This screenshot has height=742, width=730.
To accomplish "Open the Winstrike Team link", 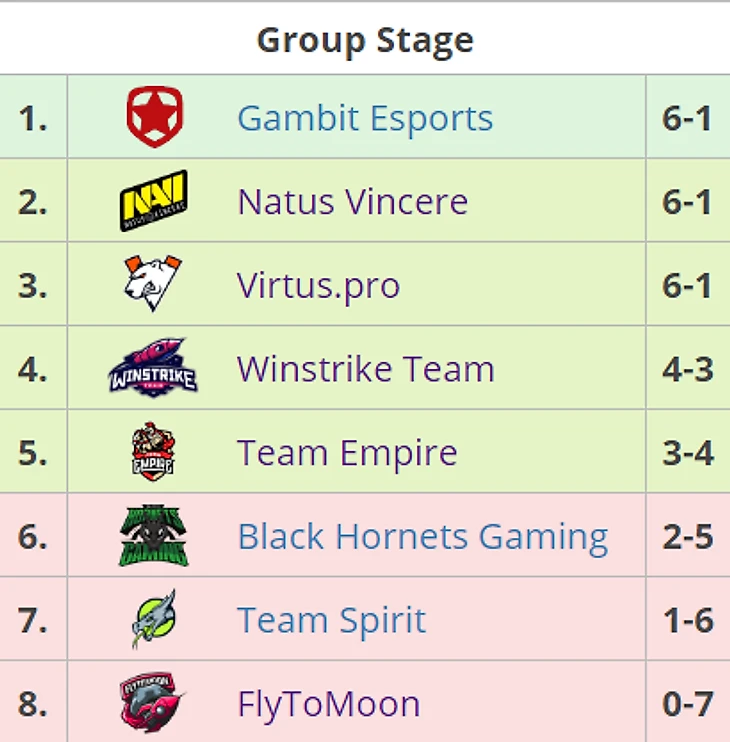I will pyautogui.click(x=365, y=369).
